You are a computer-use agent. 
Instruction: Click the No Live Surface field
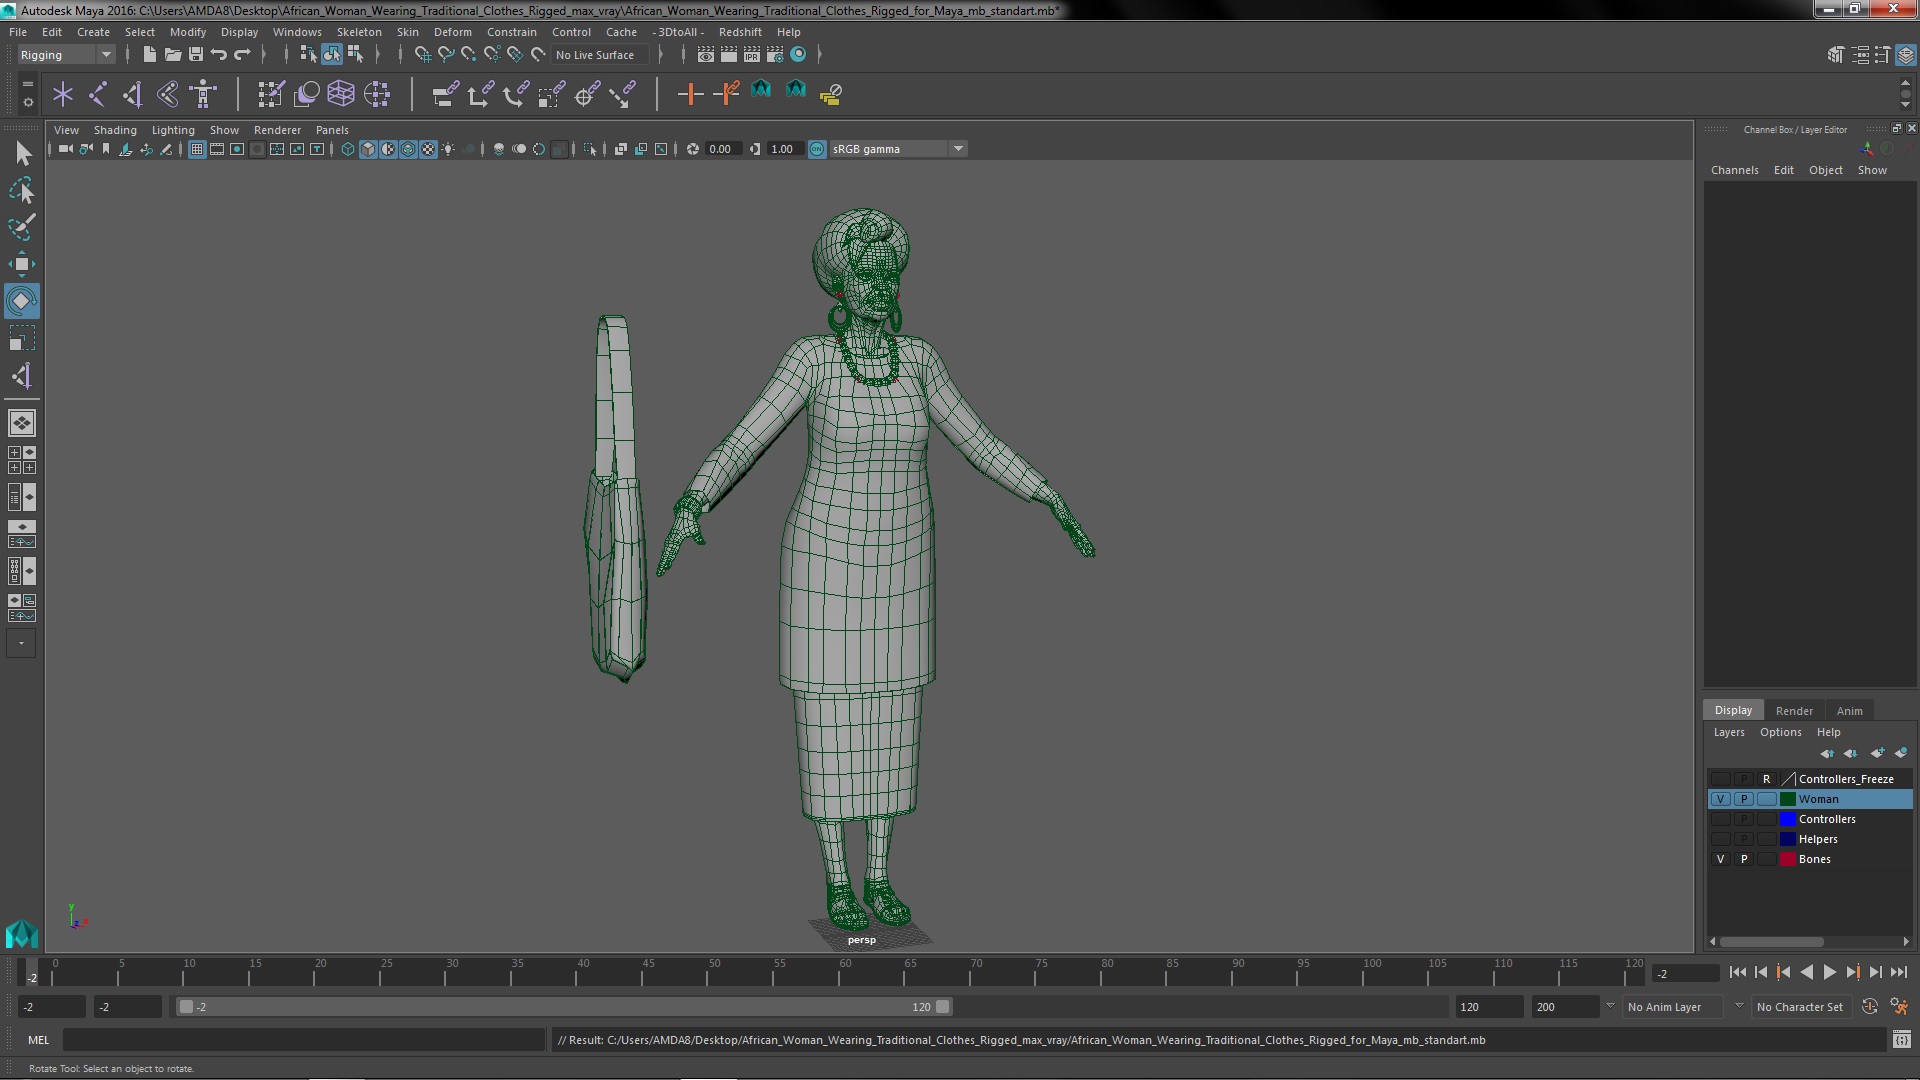click(x=600, y=55)
